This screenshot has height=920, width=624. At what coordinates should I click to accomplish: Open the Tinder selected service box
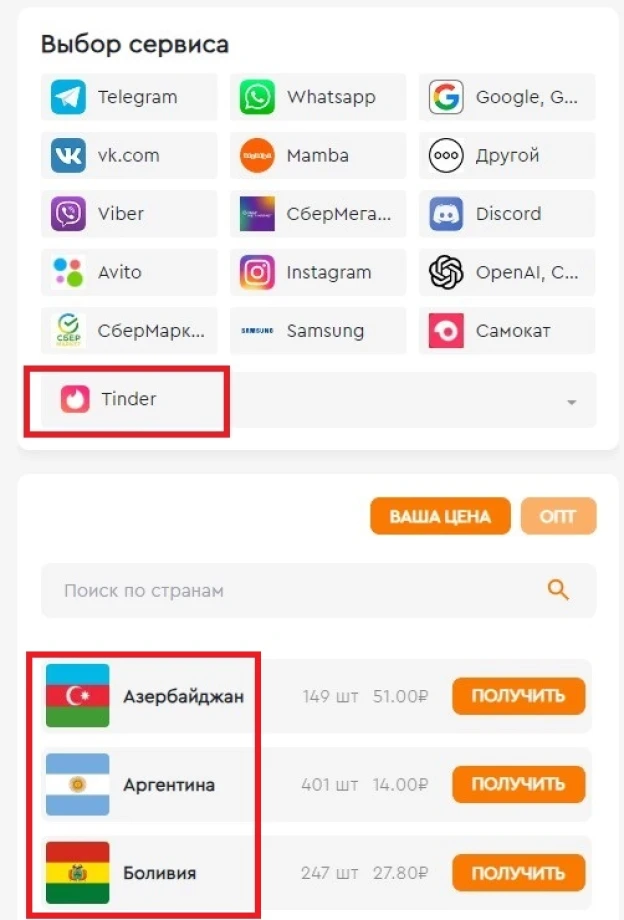tap(318, 400)
